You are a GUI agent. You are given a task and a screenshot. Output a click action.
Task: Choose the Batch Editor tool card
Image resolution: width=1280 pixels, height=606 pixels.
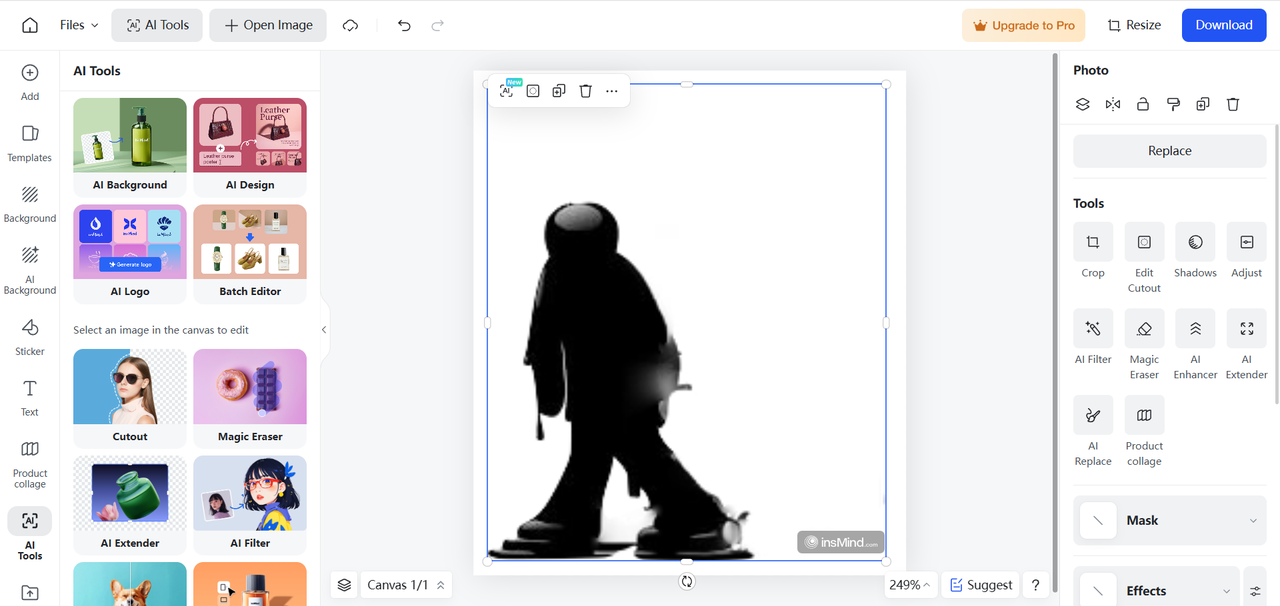(x=250, y=254)
